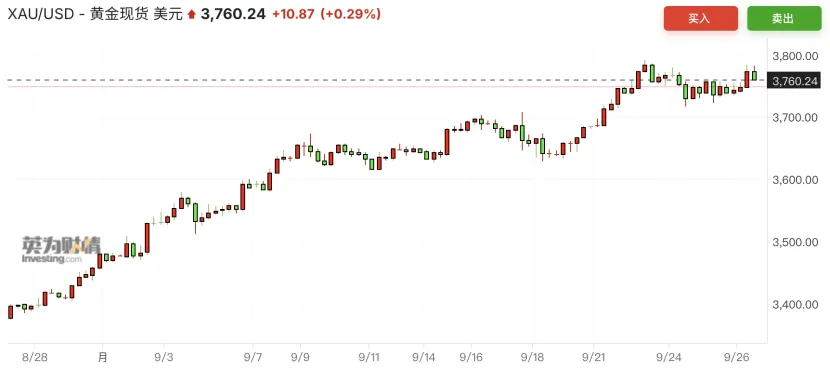The height and width of the screenshot is (376, 830).
Task: Click the green 卖出 sell button
Action: click(783, 19)
